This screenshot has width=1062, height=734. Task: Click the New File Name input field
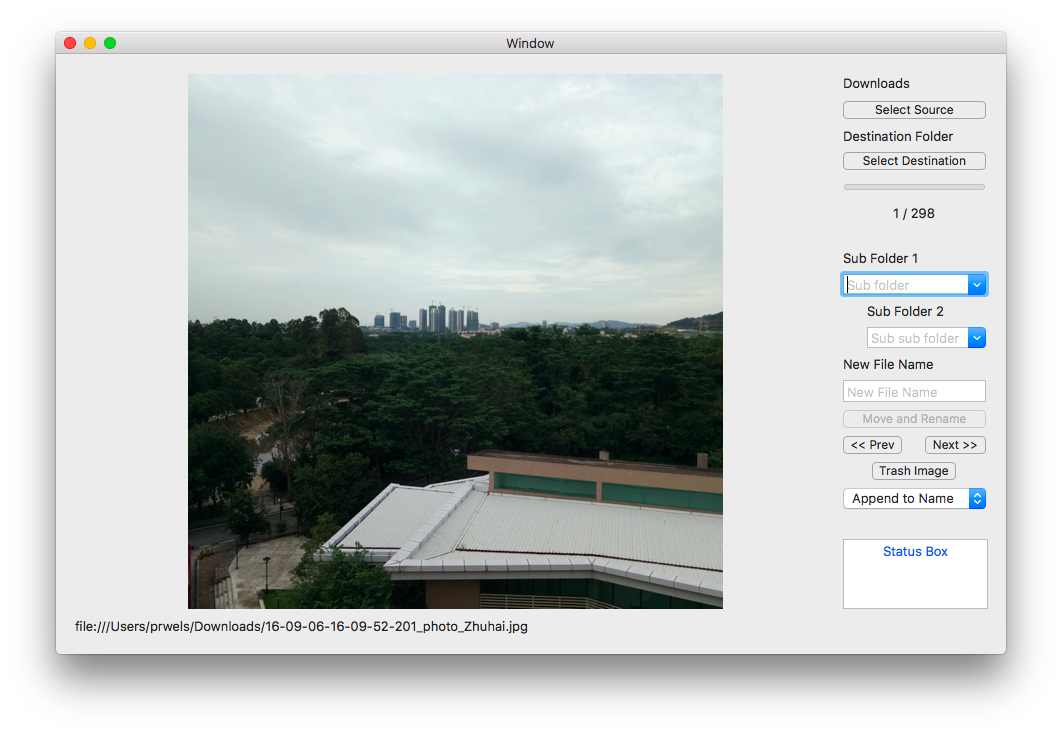click(914, 392)
